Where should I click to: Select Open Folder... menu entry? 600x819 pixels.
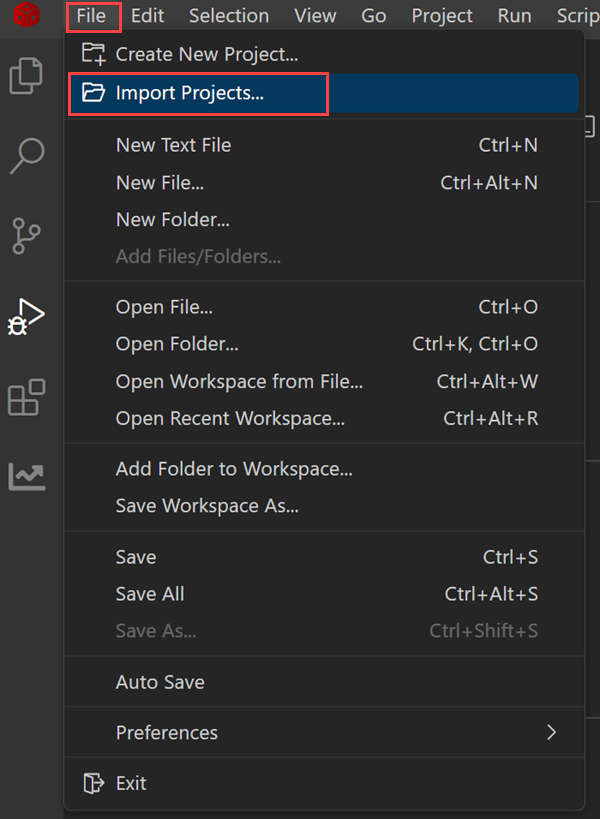[x=324, y=344]
